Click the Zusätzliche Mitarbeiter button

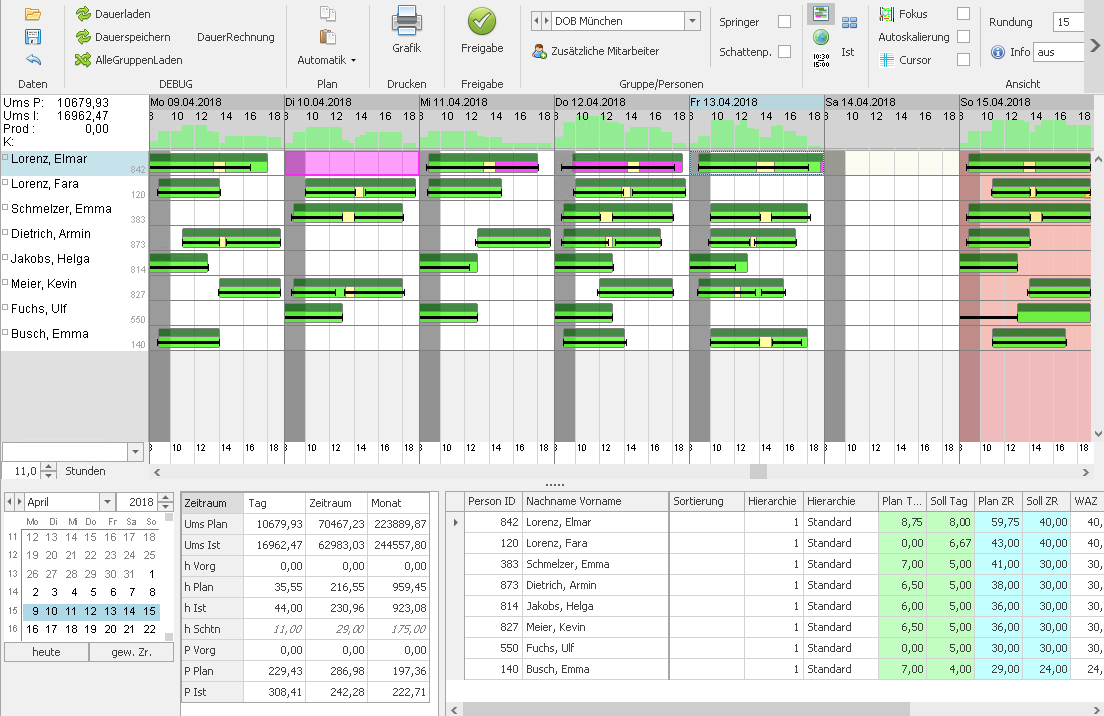coord(595,51)
